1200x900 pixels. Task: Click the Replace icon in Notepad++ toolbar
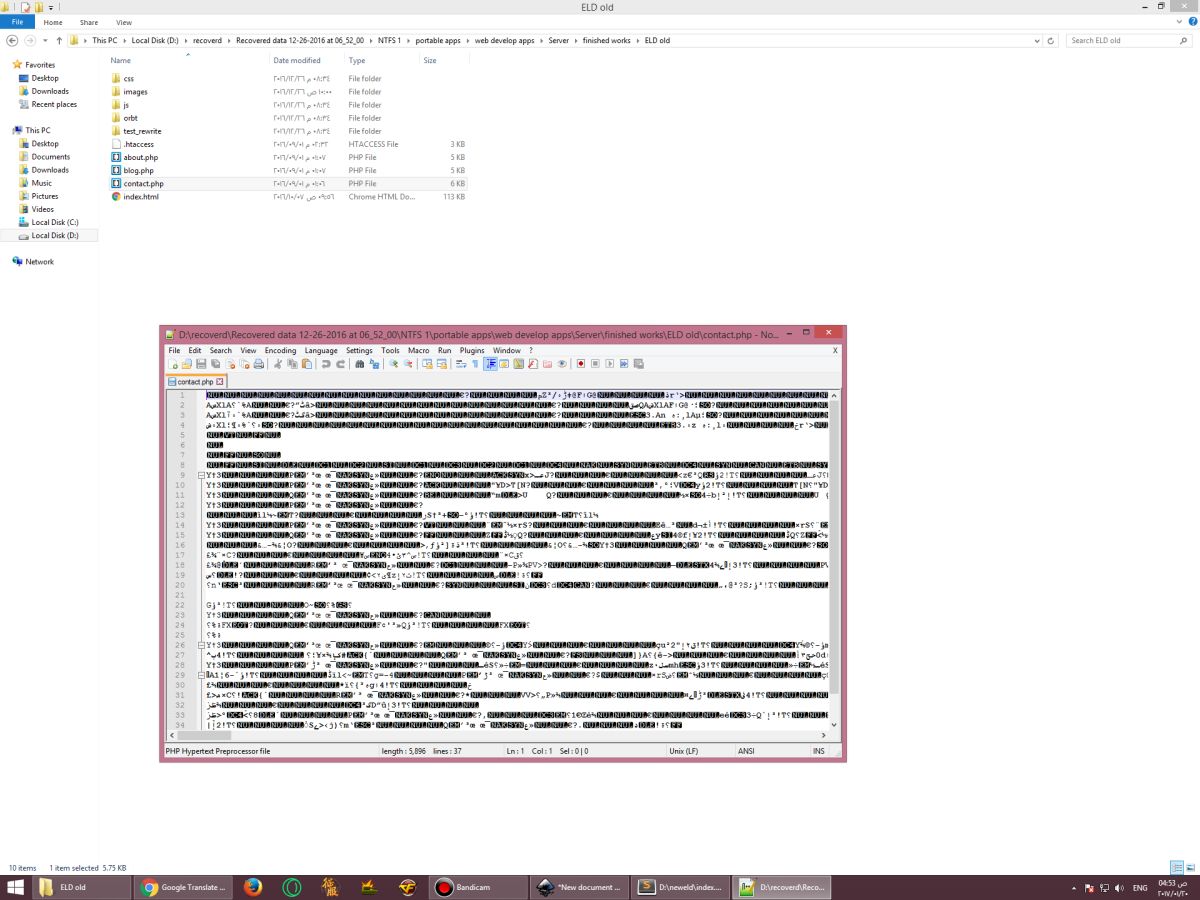[374, 364]
